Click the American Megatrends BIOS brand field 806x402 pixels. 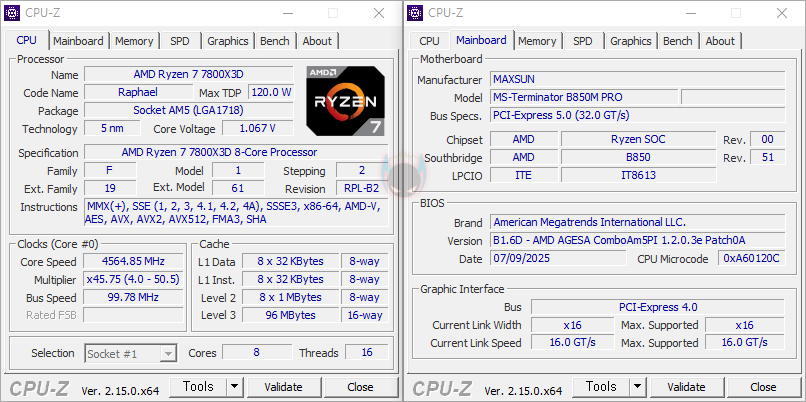[x=637, y=222]
